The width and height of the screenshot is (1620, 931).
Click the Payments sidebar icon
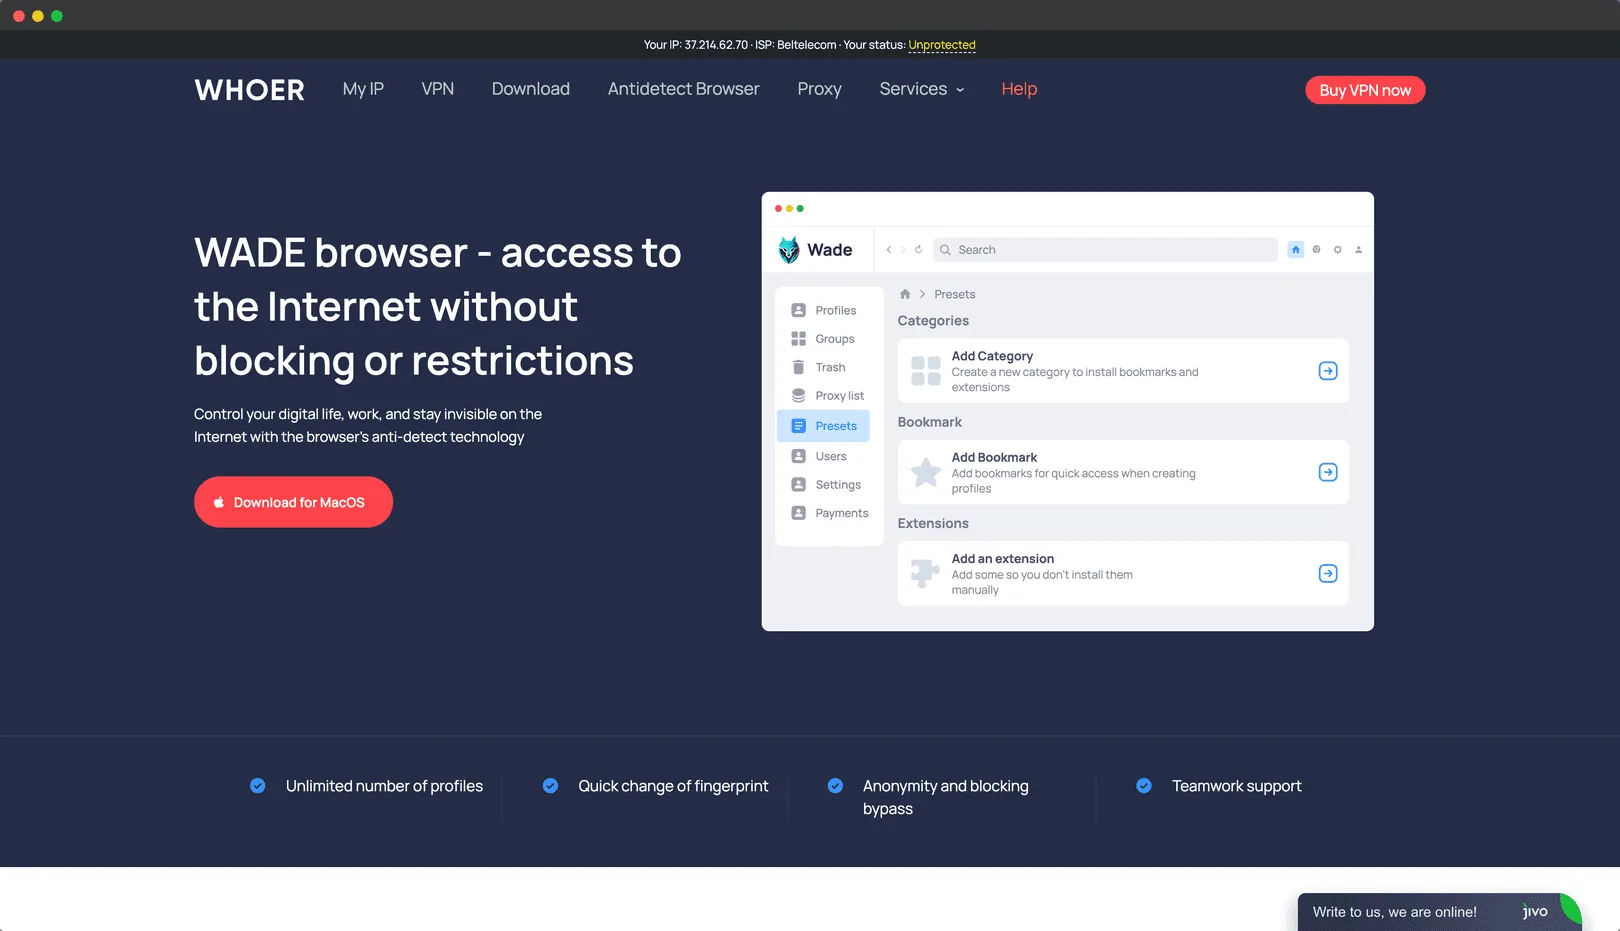click(x=798, y=513)
